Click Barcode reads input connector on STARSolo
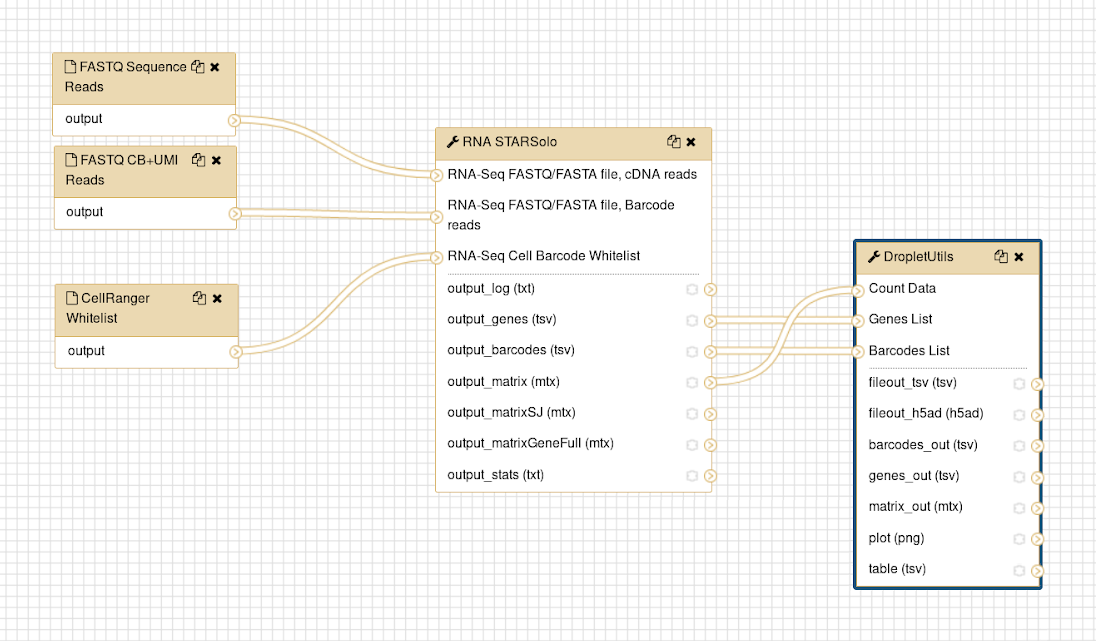This screenshot has width=1096, height=641. (x=436, y=217)
